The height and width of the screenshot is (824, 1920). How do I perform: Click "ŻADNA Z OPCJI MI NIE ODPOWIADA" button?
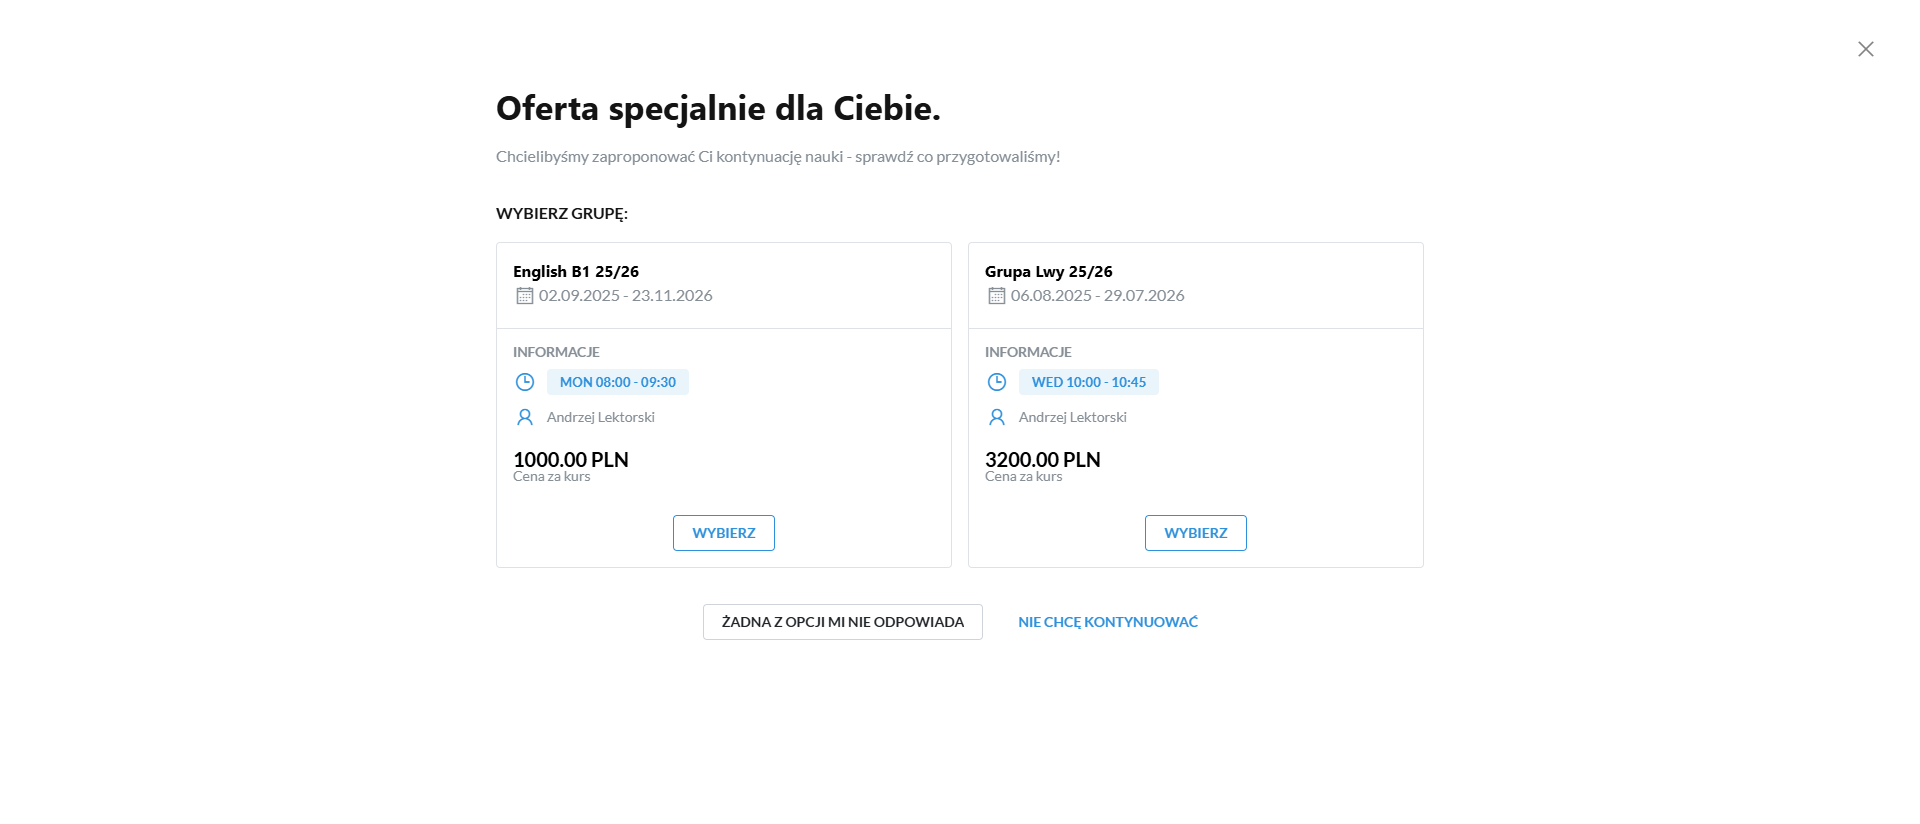point(842,622)
